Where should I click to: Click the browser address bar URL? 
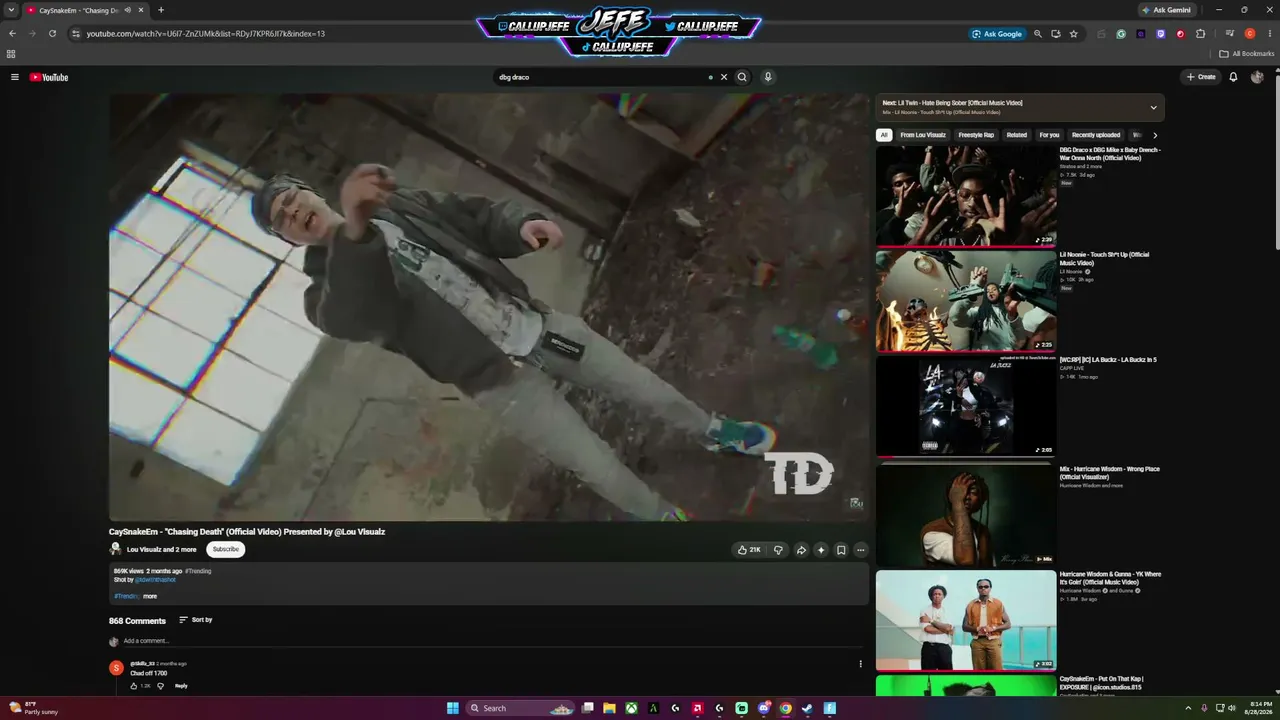tap(205, 34)
